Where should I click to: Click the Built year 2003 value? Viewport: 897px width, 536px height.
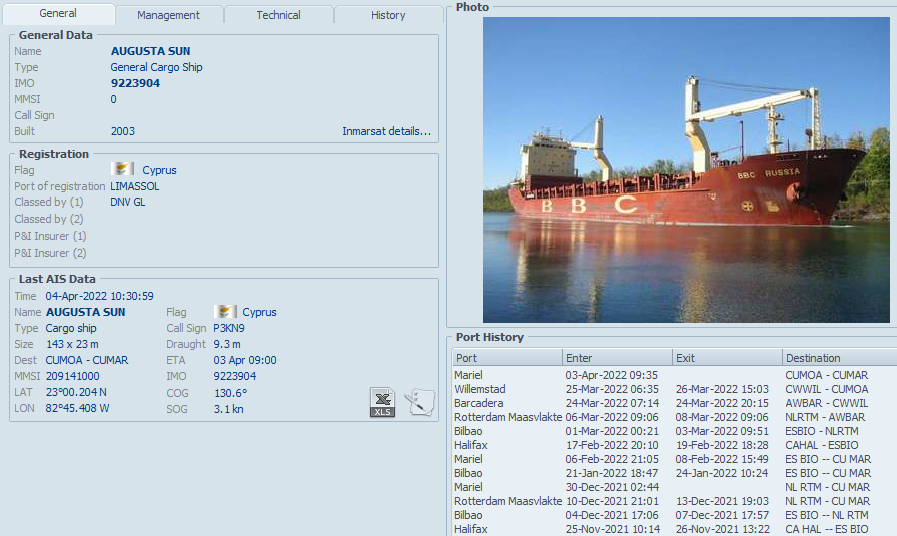pyautogui.click(x=122, y=131)
